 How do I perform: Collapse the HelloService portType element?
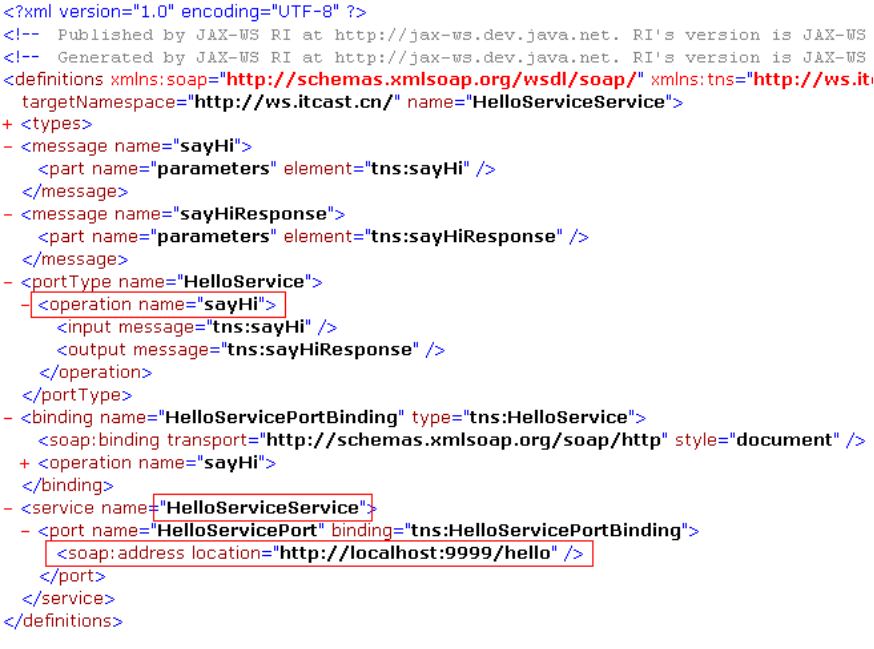7,281
